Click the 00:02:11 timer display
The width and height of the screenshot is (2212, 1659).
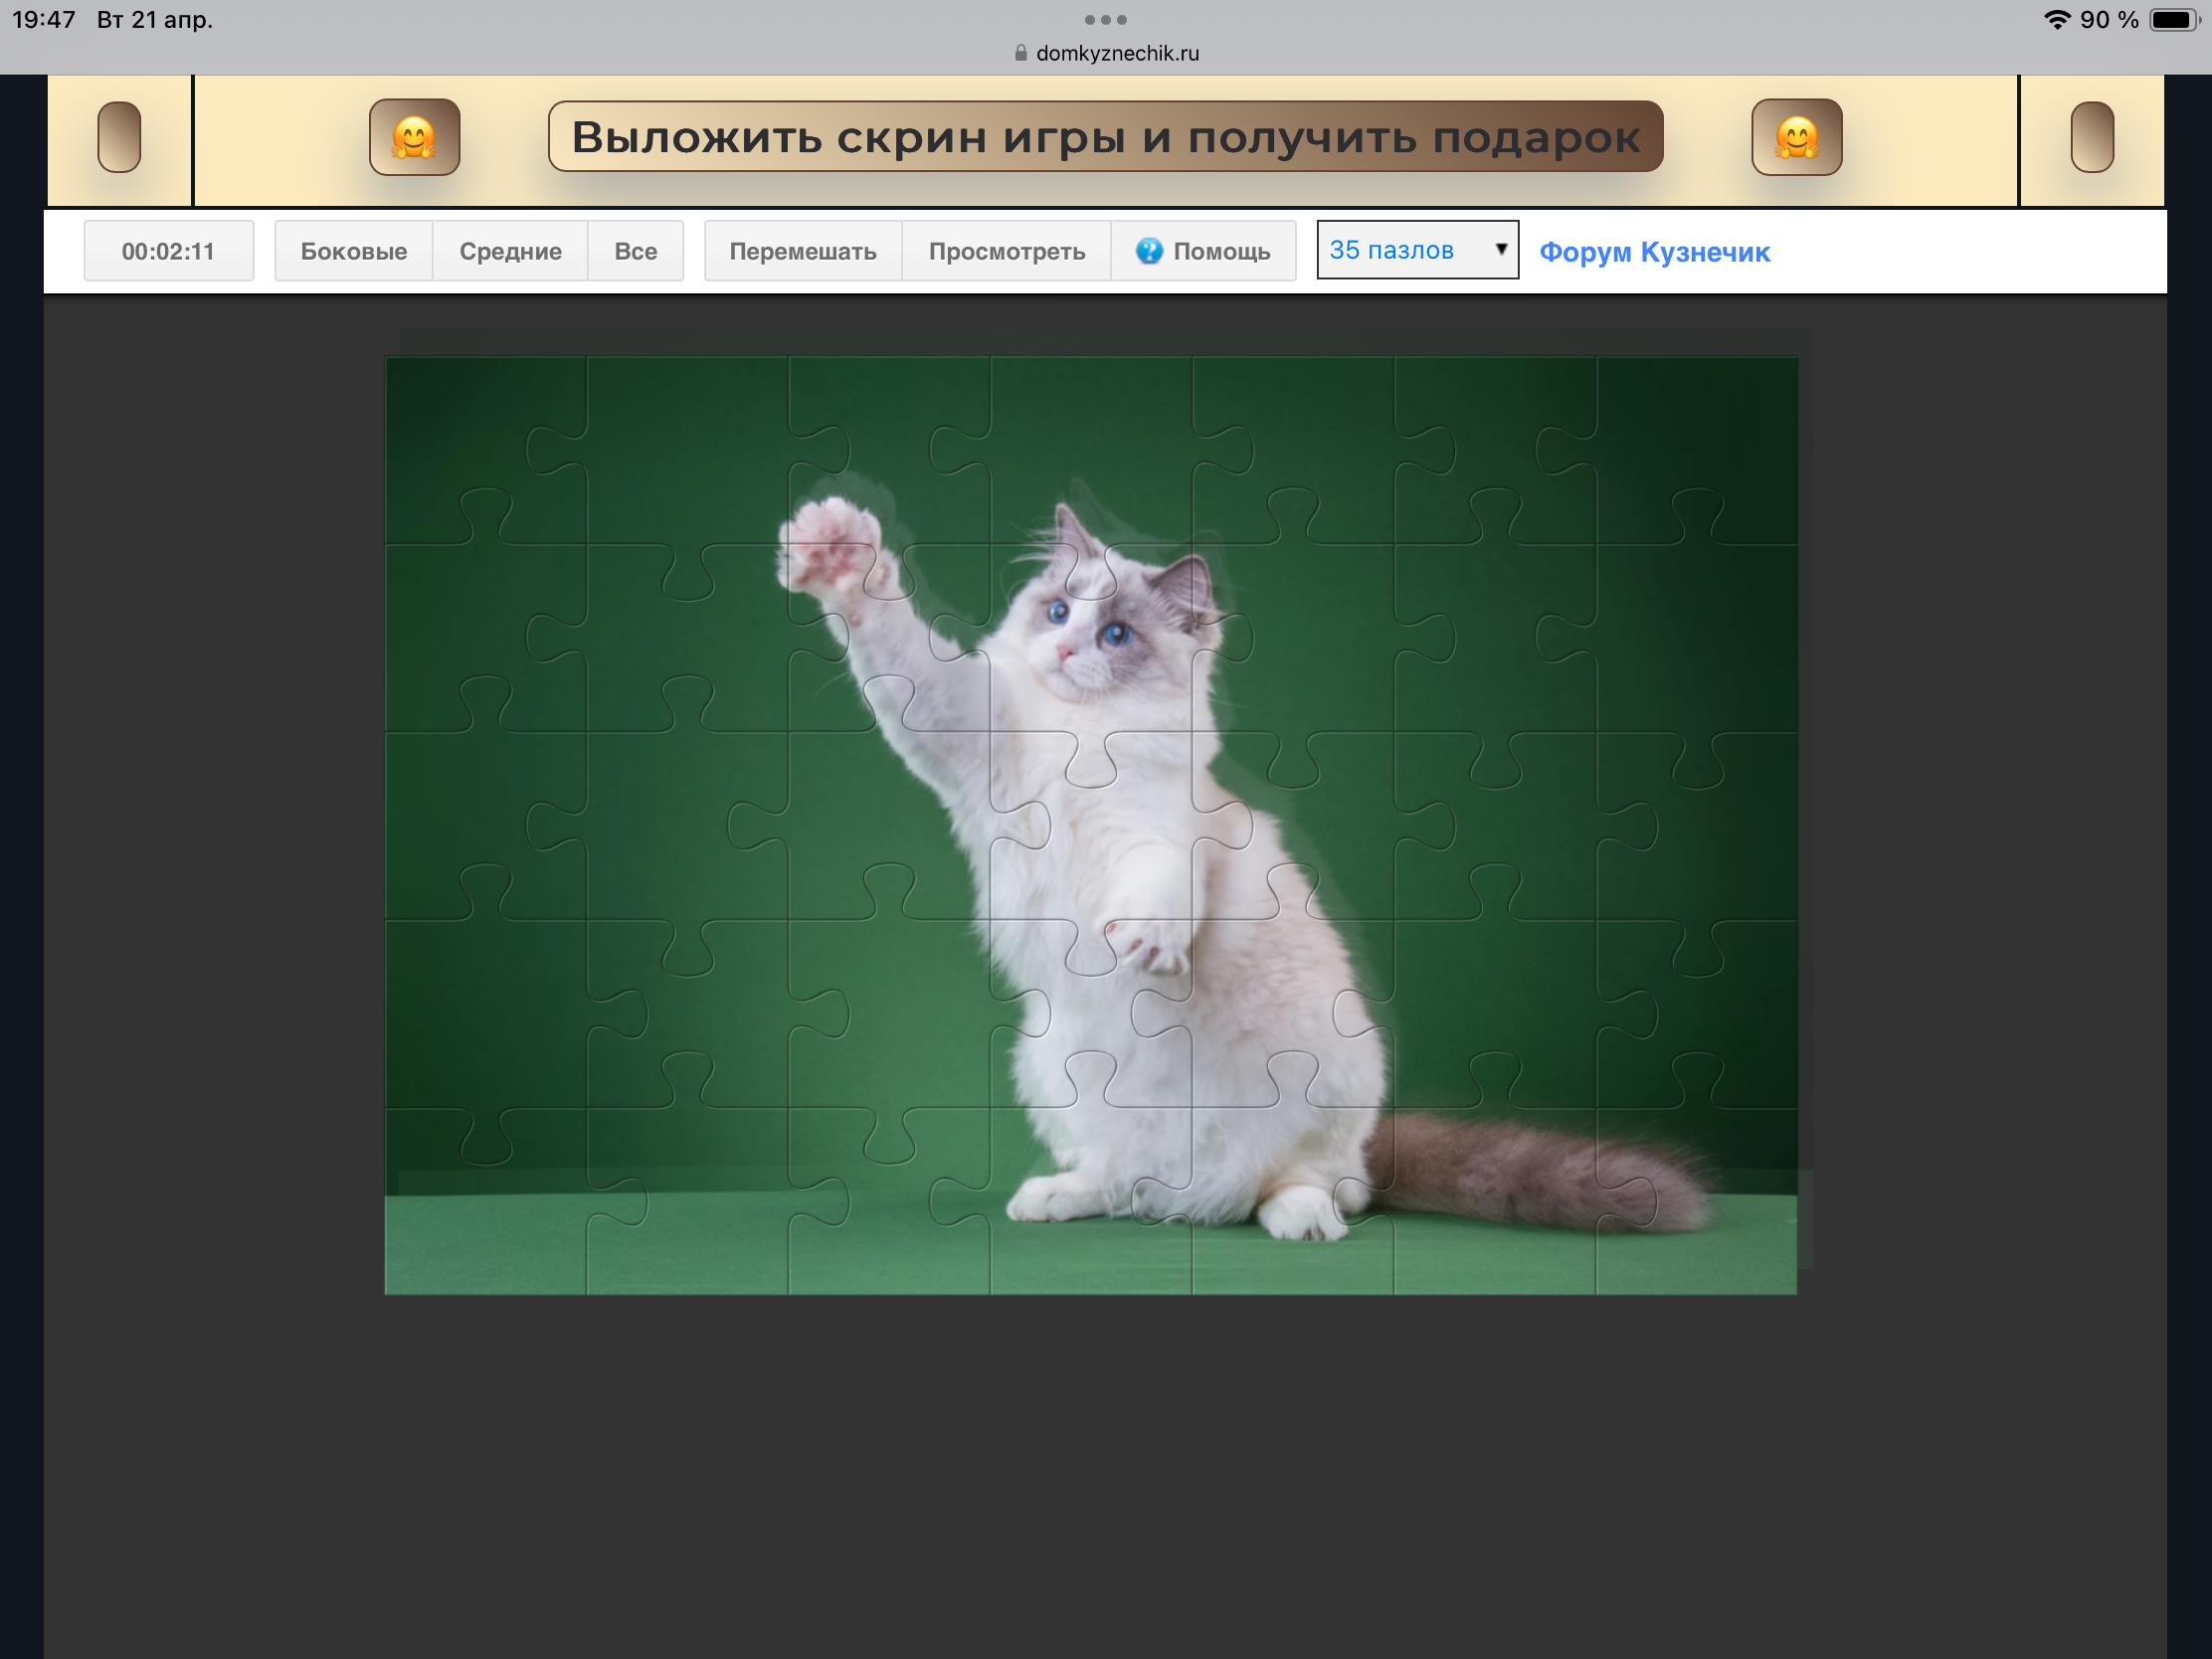(168, 251)
